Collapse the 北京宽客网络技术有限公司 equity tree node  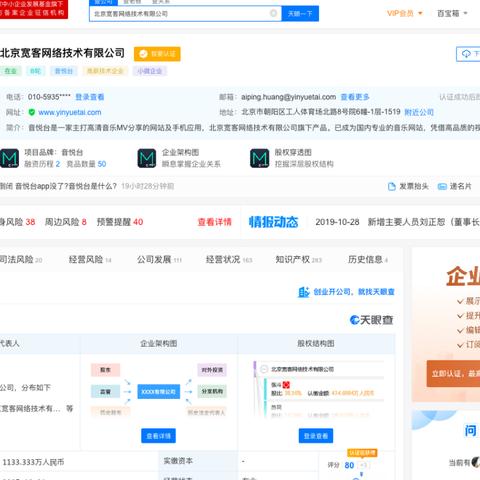click(264, 369)
